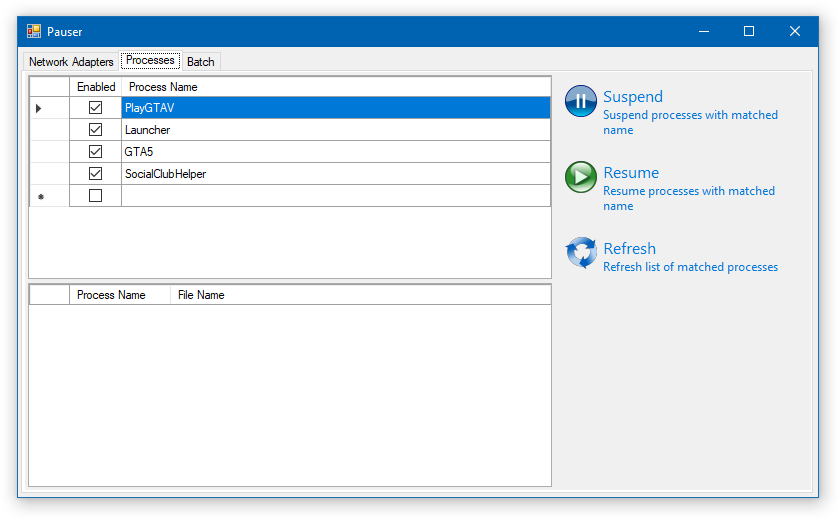Toggle Enabled checkbox for GTA5
Image resolution: width=840 pixels, height=520 pixels.
[x=95, y=152]
